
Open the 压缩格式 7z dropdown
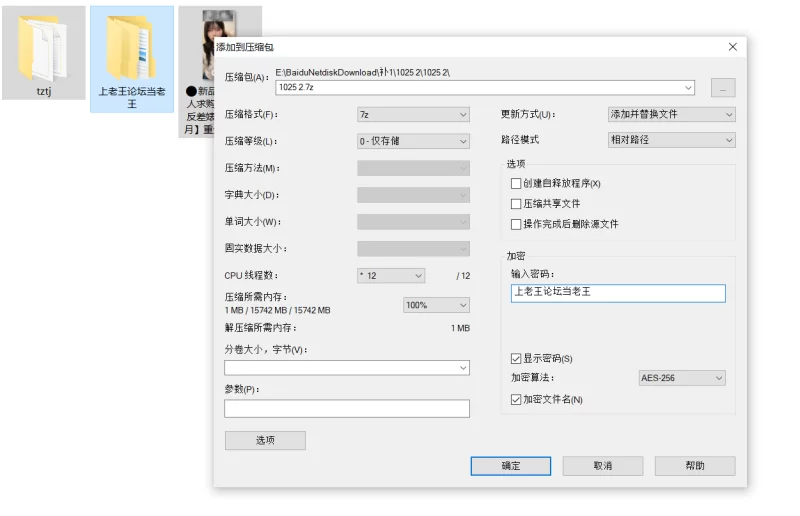coord(413,115)
